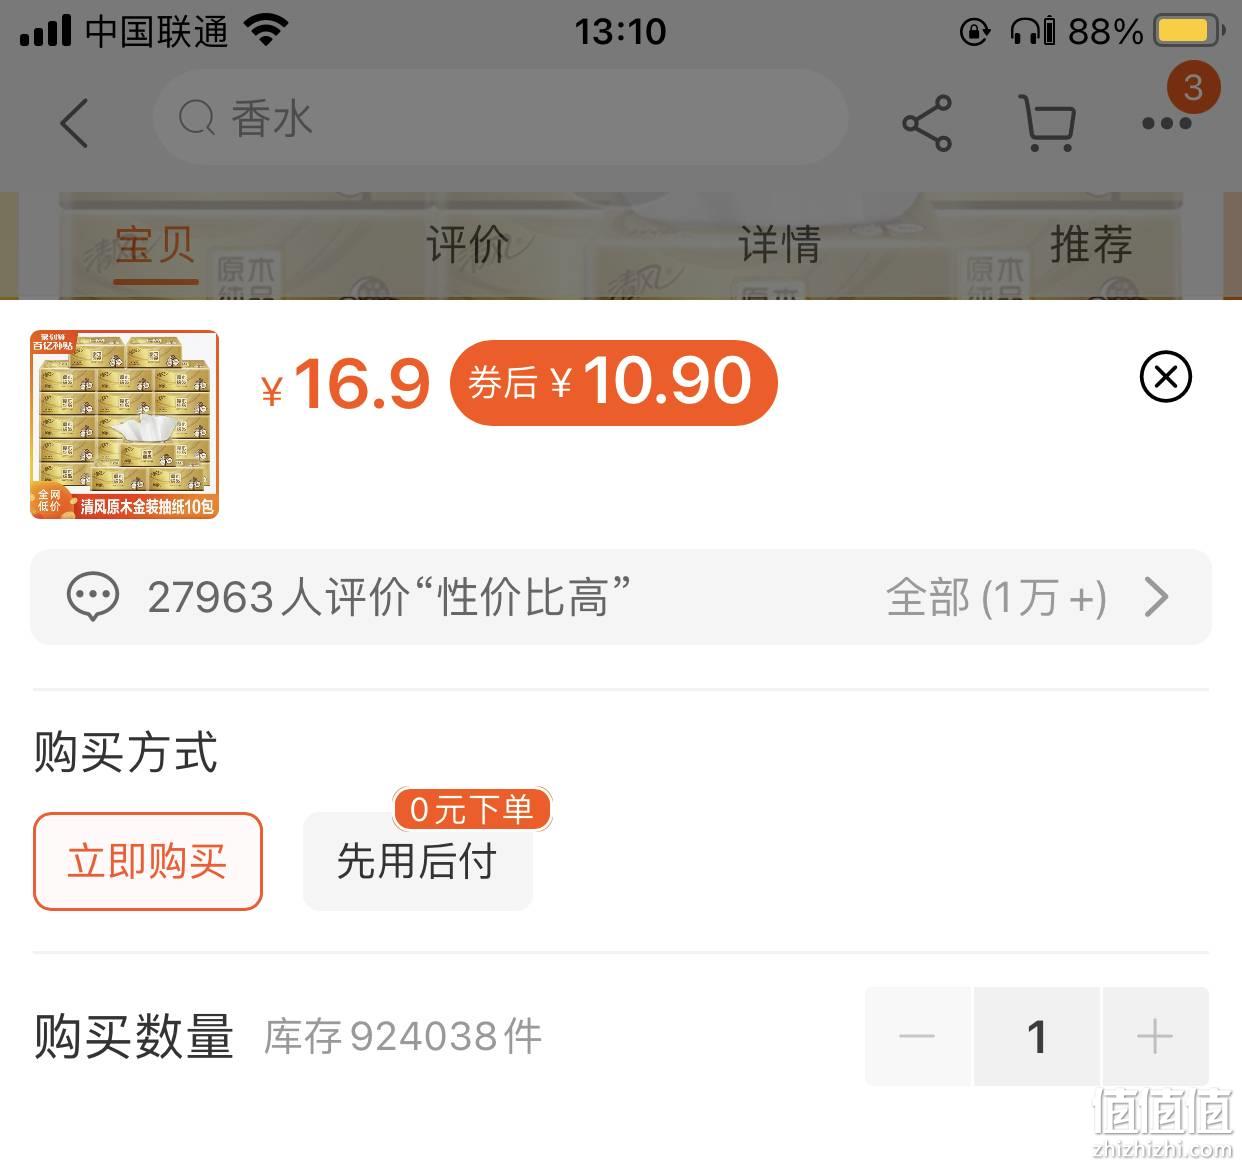
Task: Tap the 券后 ¥10.90 coupon price button
Action: tap(613, 382)
